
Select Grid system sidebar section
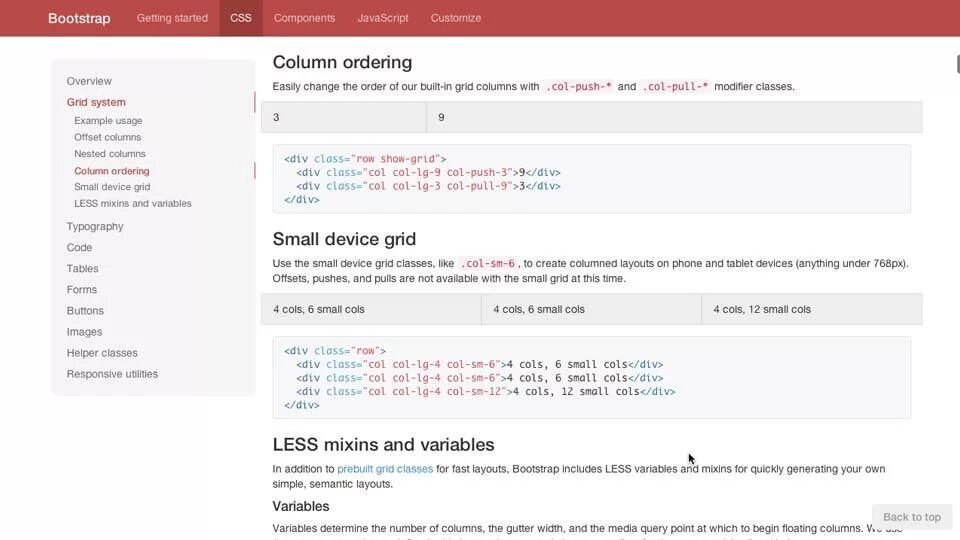click(96, 102)
